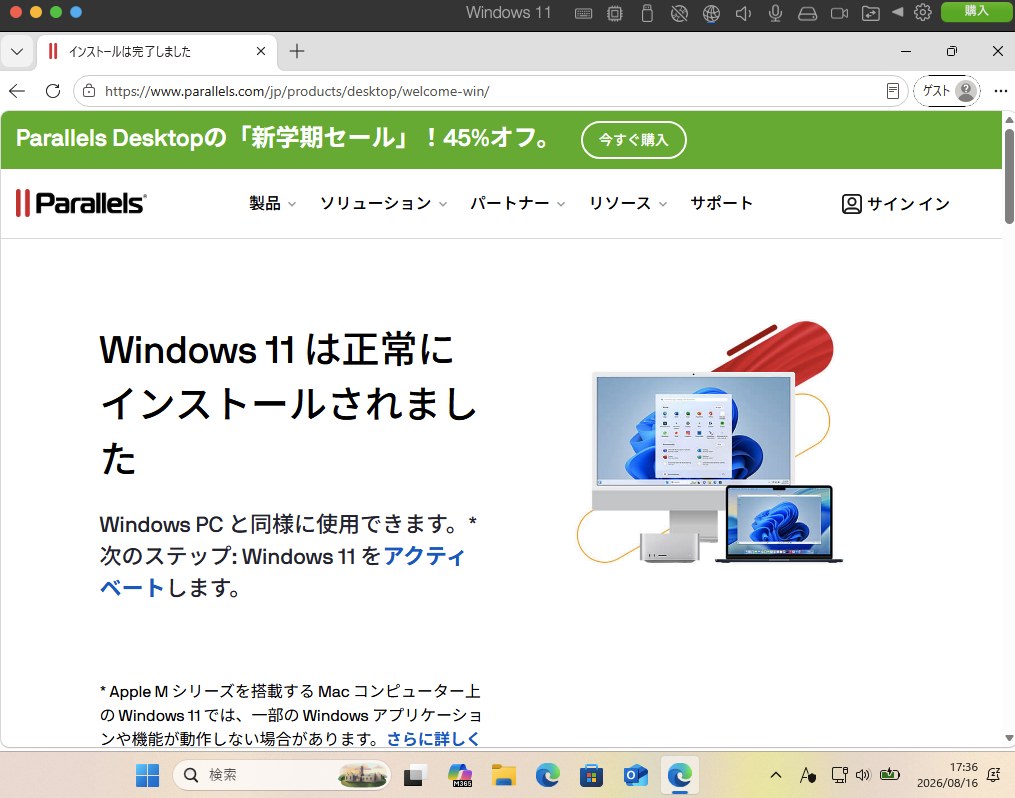Collapse Parallels toolbar with triangle arrow
The image size is (1015, 798).
pos(897,12)
